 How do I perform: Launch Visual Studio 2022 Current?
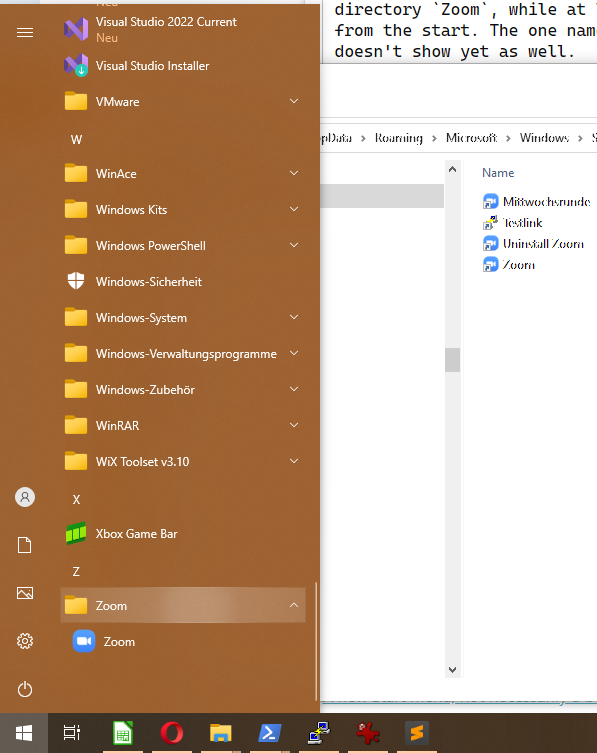(183, 29)
